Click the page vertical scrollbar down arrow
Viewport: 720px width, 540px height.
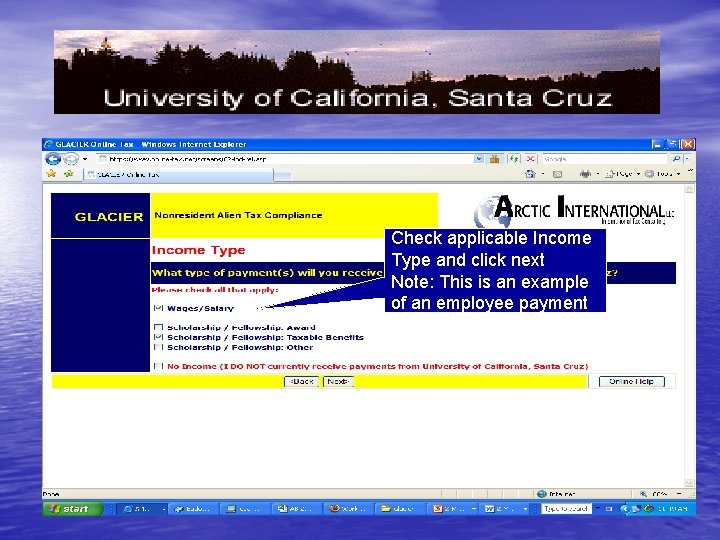(689, 483)
